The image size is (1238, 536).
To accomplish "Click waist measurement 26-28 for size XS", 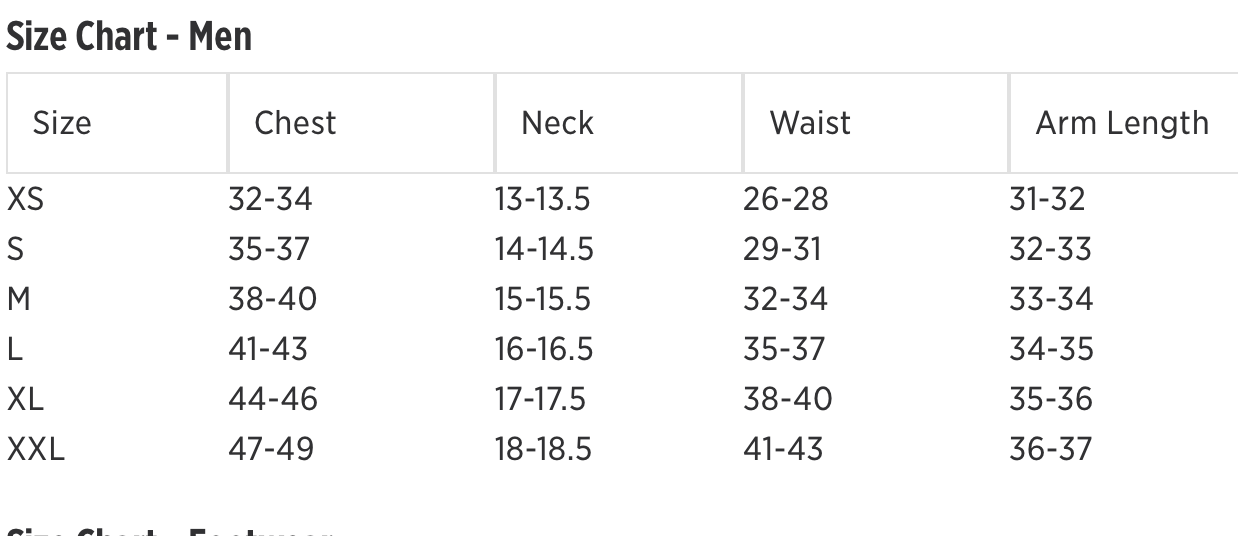I will 785,199.
